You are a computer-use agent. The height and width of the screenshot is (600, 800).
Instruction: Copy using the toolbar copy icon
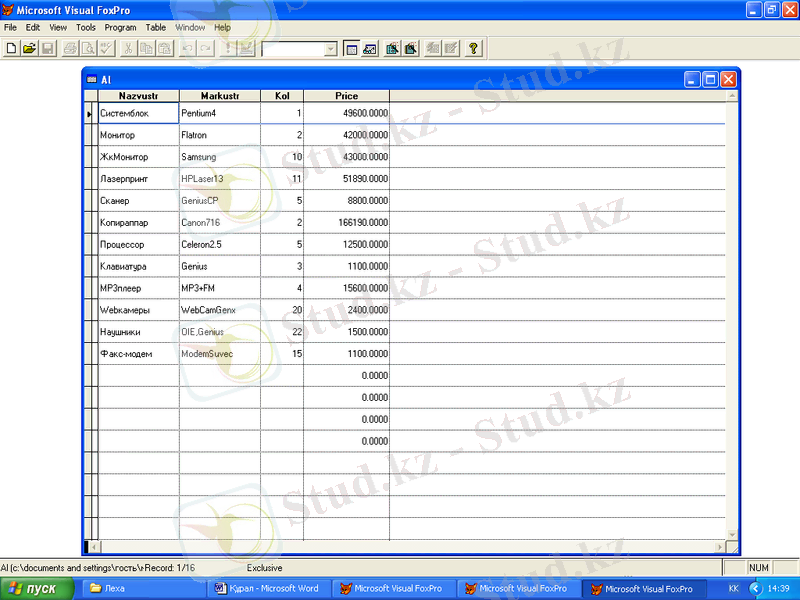pyautogui.click(x=146, y=48)
